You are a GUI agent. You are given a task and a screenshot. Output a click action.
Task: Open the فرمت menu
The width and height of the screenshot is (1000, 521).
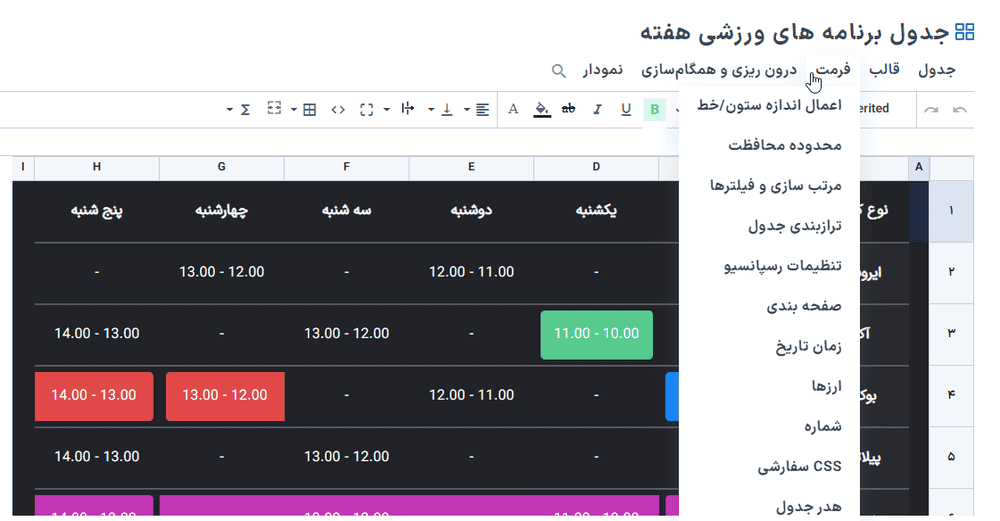click(833, 70)
